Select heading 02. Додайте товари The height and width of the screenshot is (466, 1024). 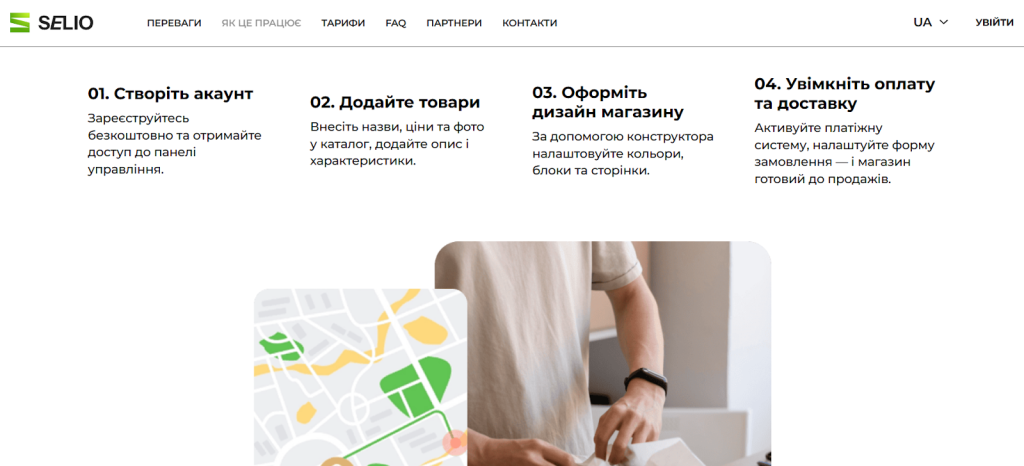point(395,102)
